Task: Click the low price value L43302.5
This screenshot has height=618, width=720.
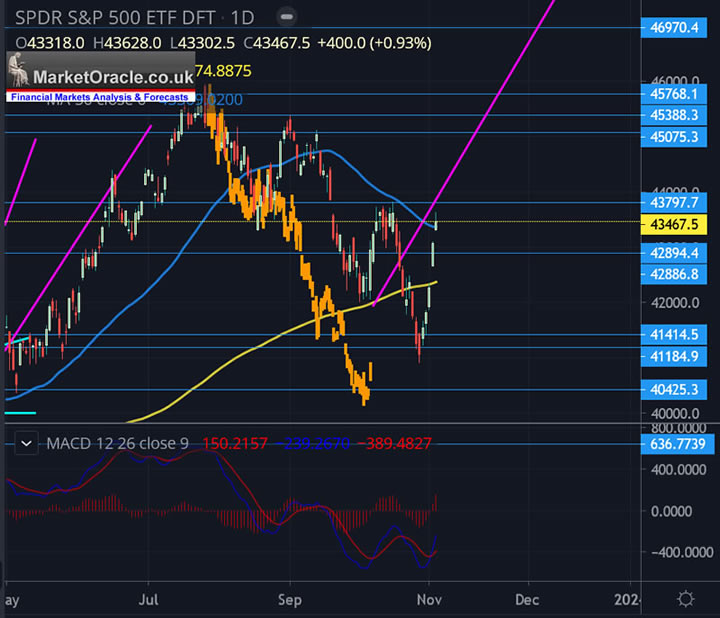Action: [x=202, y=43]
